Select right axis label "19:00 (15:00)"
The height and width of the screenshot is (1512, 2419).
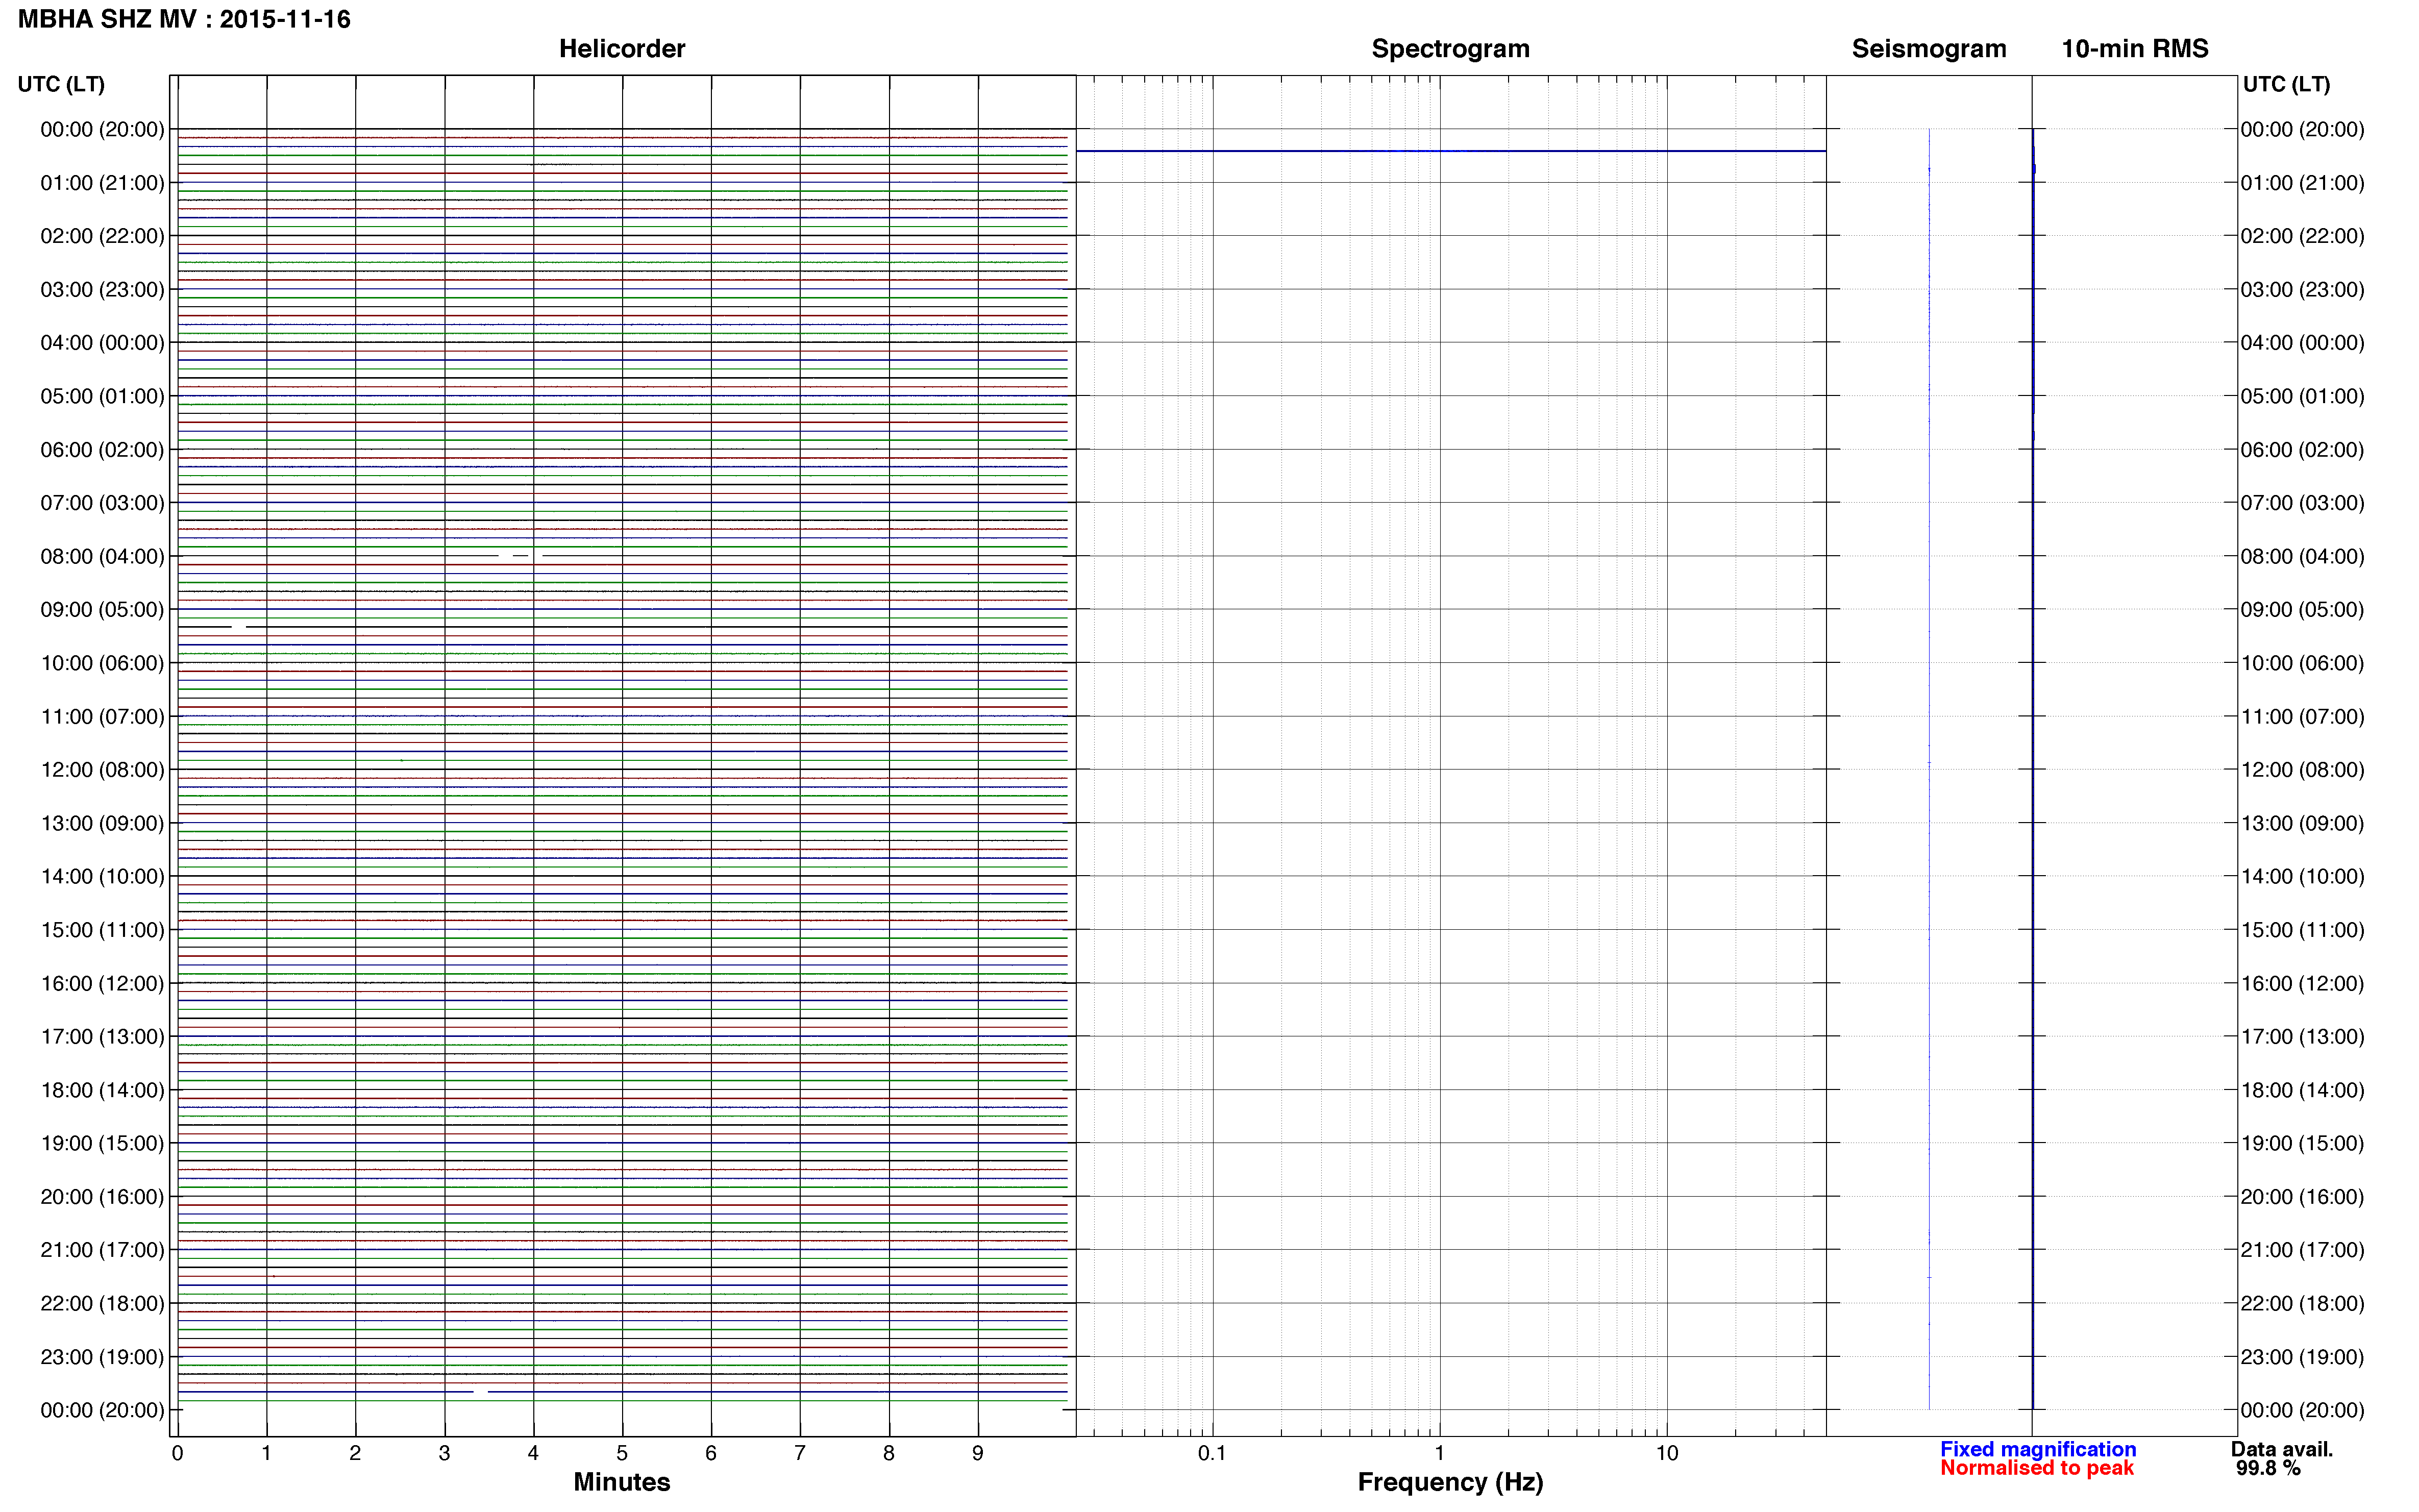pyautogui.click(x=2302, y=1143)
